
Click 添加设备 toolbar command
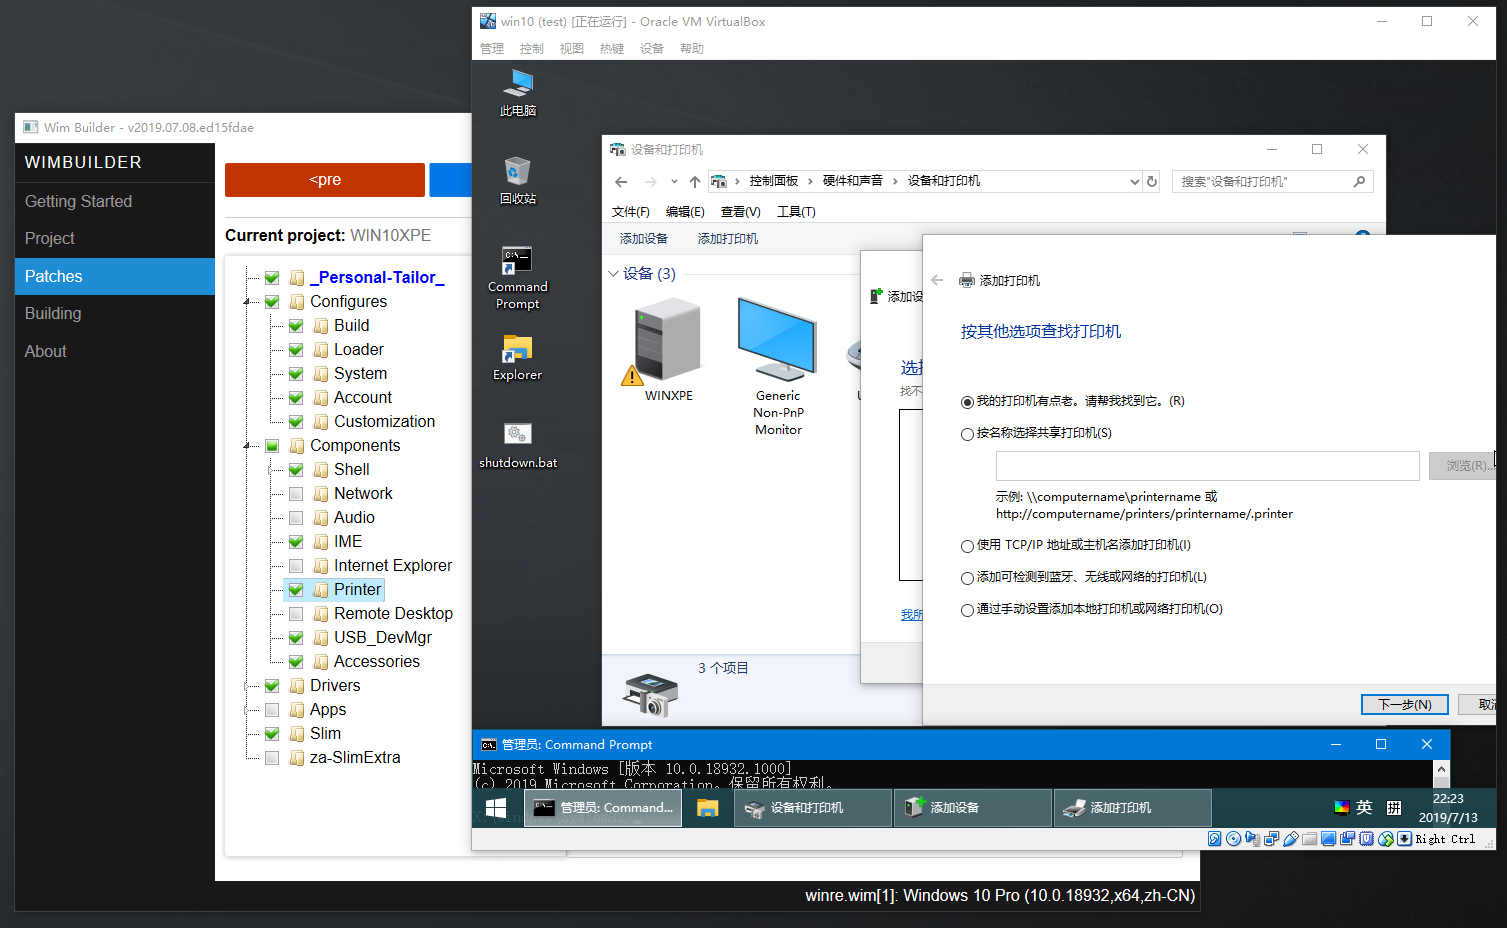644,239
